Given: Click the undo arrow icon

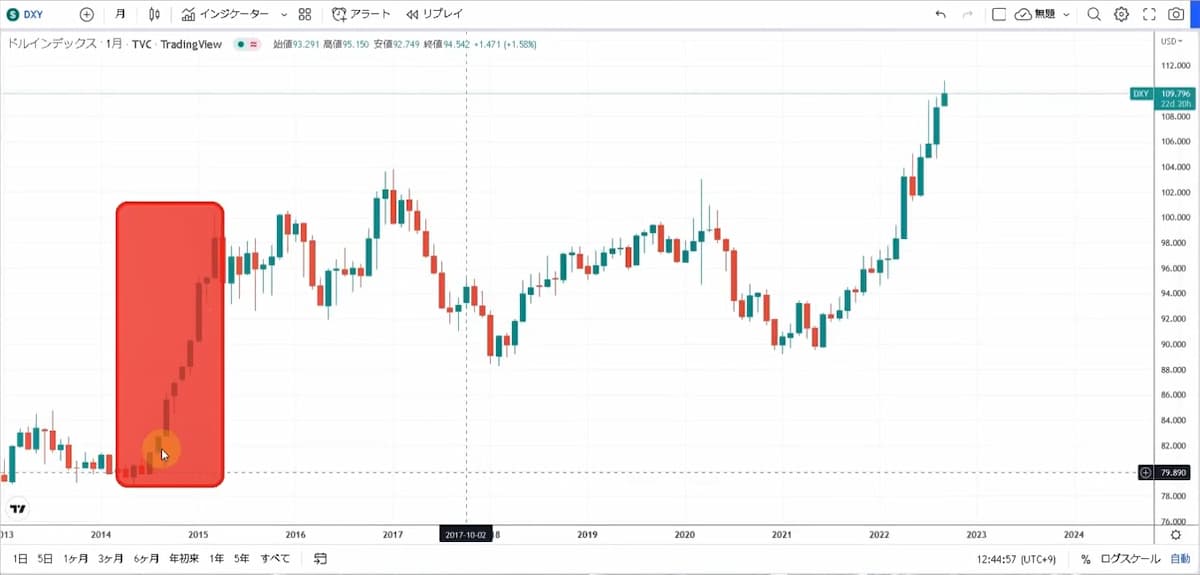Looking at the screenshot, I should (x=939, y=14).
